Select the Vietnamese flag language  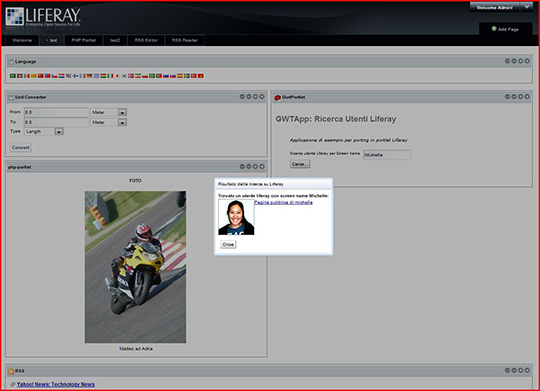click(200, 76)
